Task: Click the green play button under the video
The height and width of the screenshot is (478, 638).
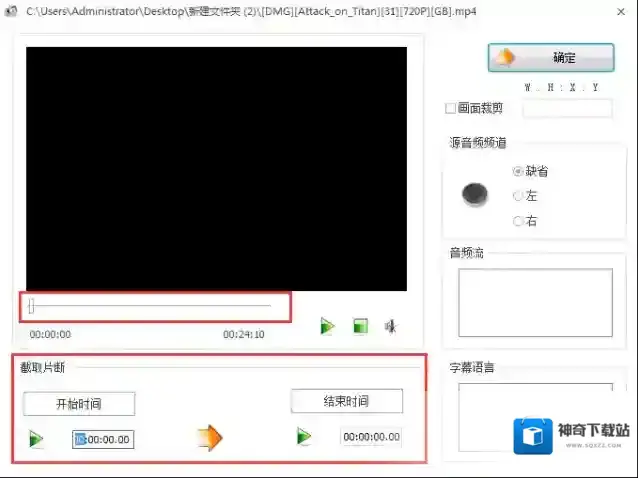Action: pos(327,326)
